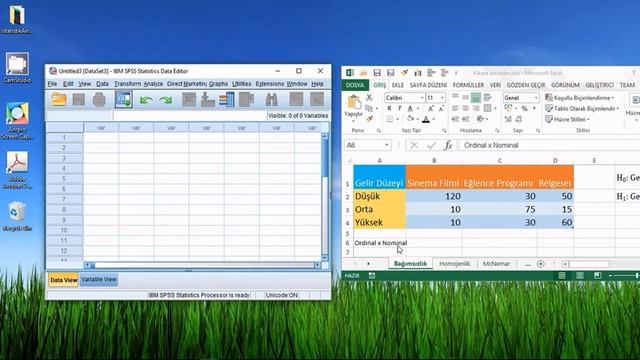The image size is (640, 360).
Task: Open the Transform menu in SPSS
Action: coord(127,84)
